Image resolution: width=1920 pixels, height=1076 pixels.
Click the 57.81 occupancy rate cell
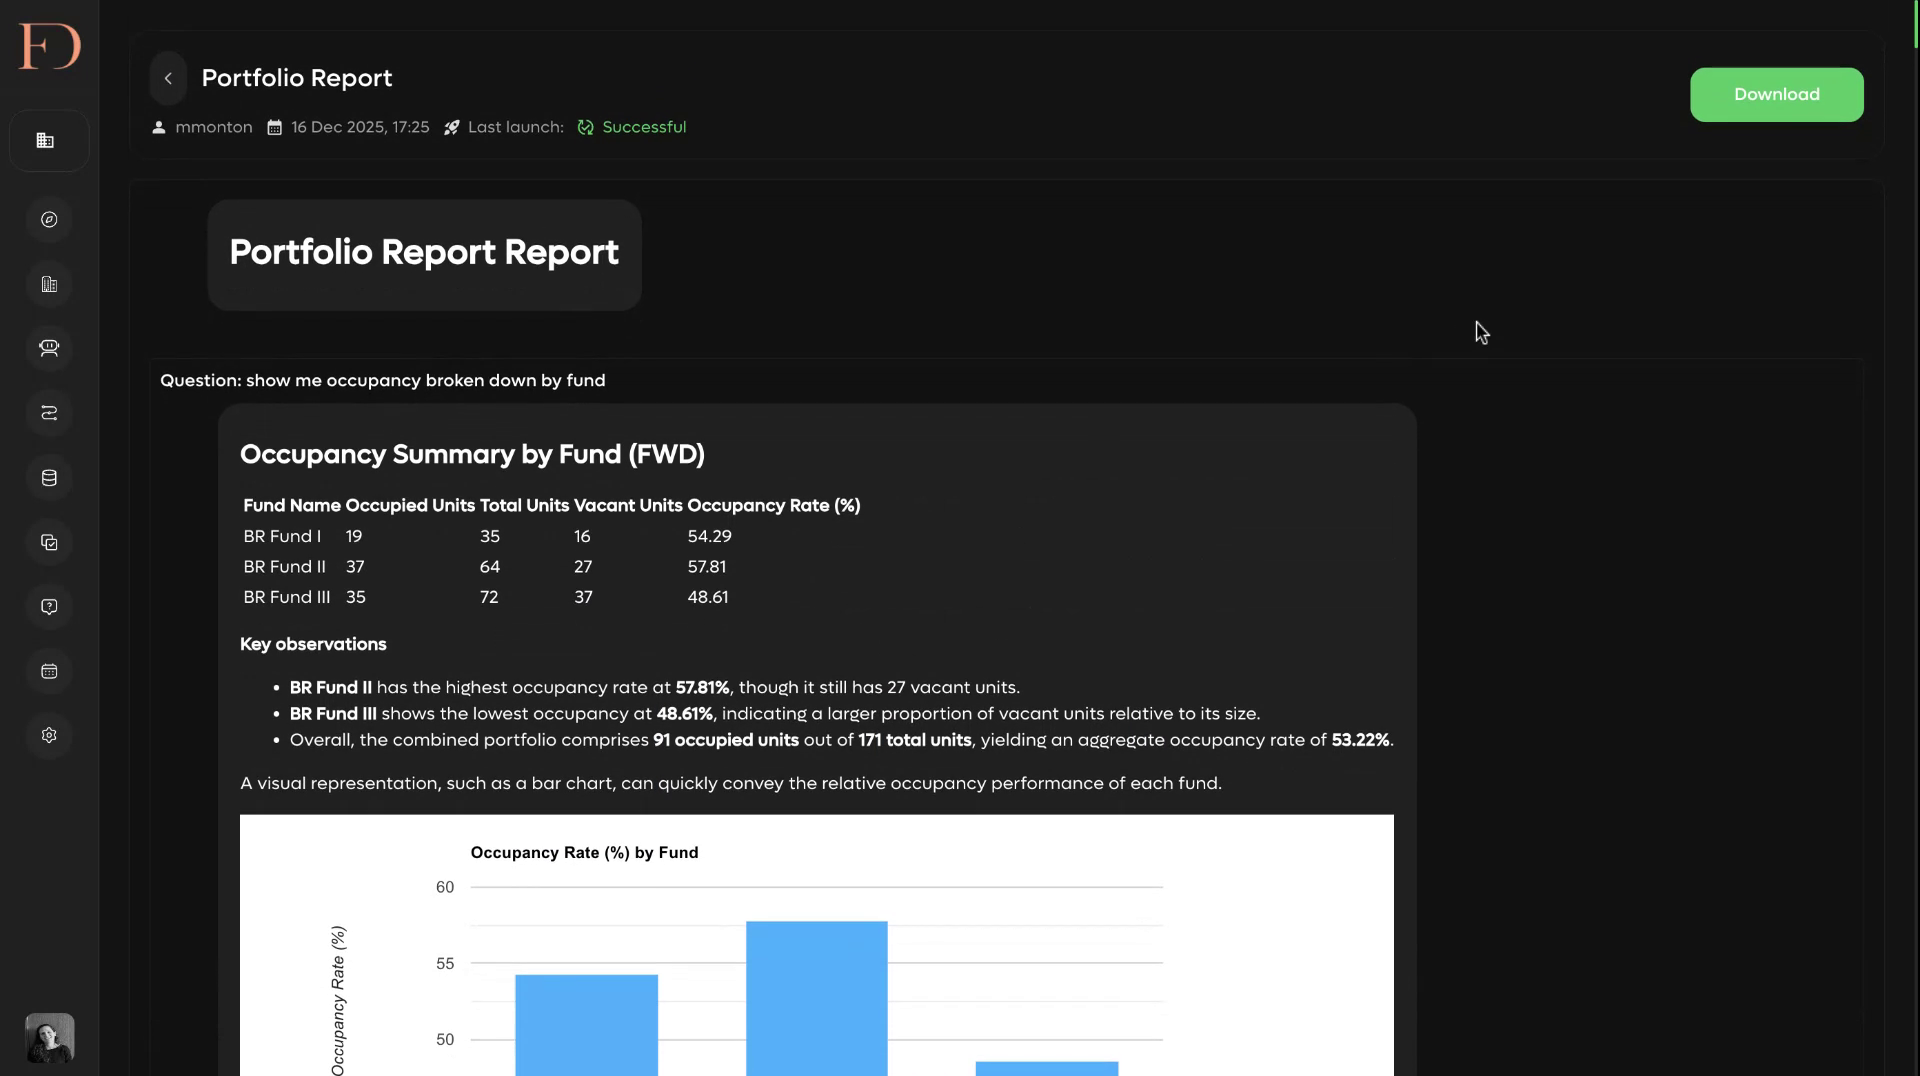706,567
